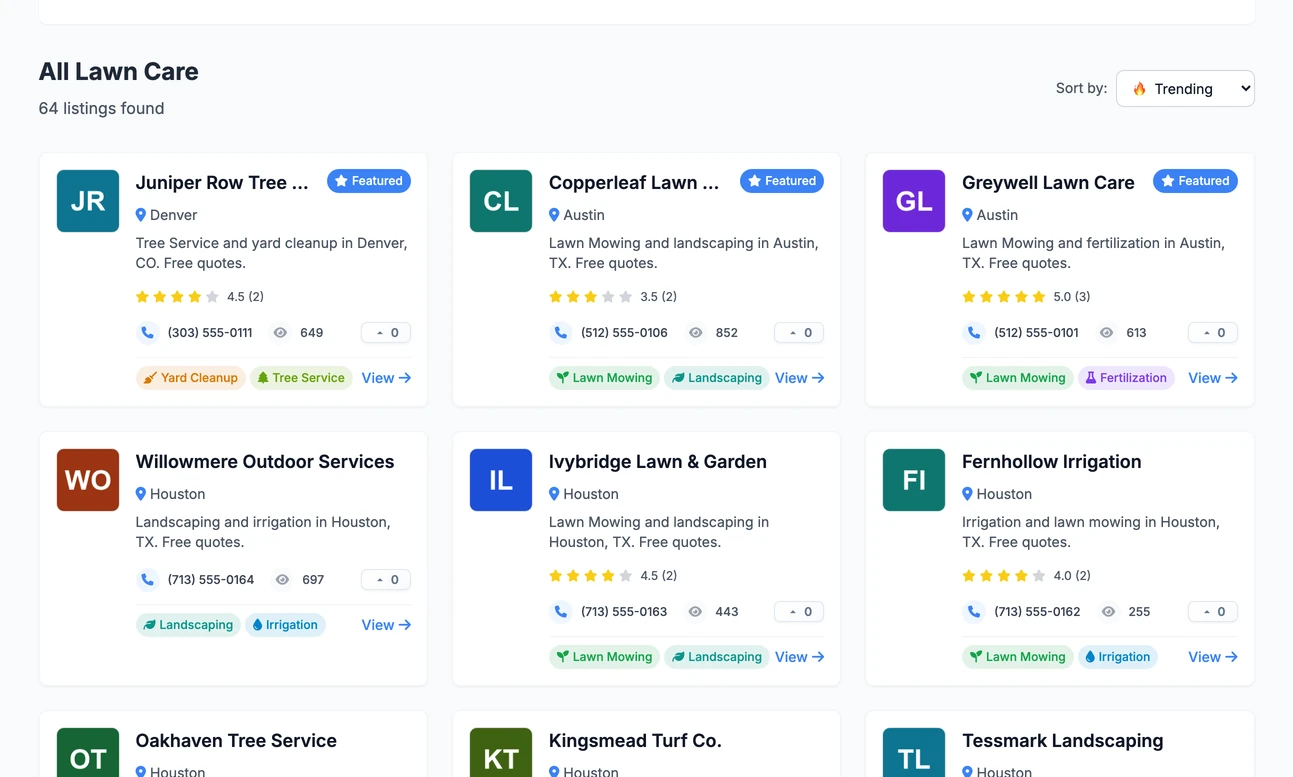This screenshot has width=1293, height=777.
Task: Click the IL avatar for Ivybridge Lawn
Action: 501,480
